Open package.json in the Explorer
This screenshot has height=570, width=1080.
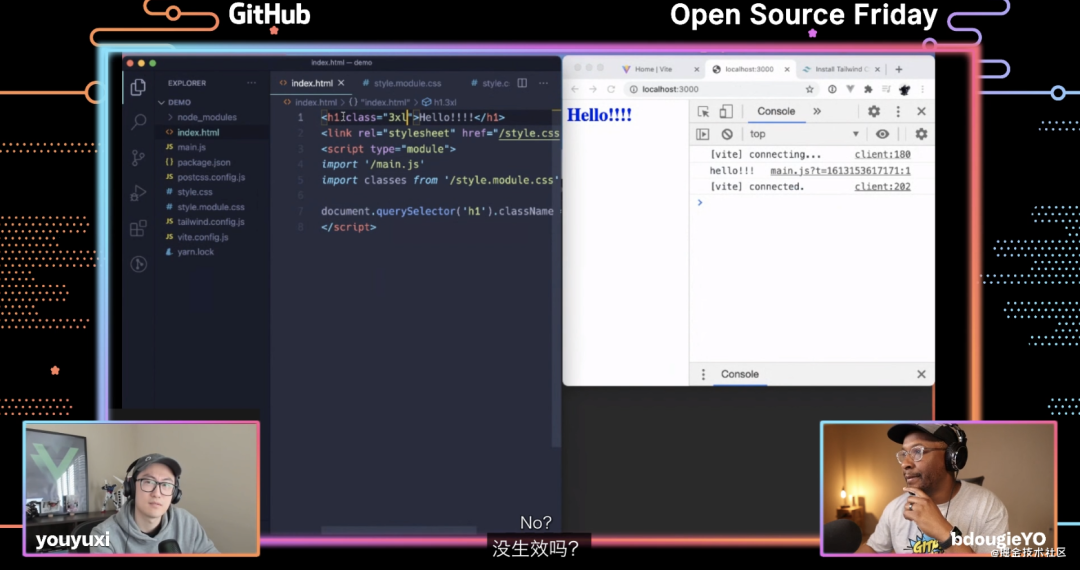(204, 162)
